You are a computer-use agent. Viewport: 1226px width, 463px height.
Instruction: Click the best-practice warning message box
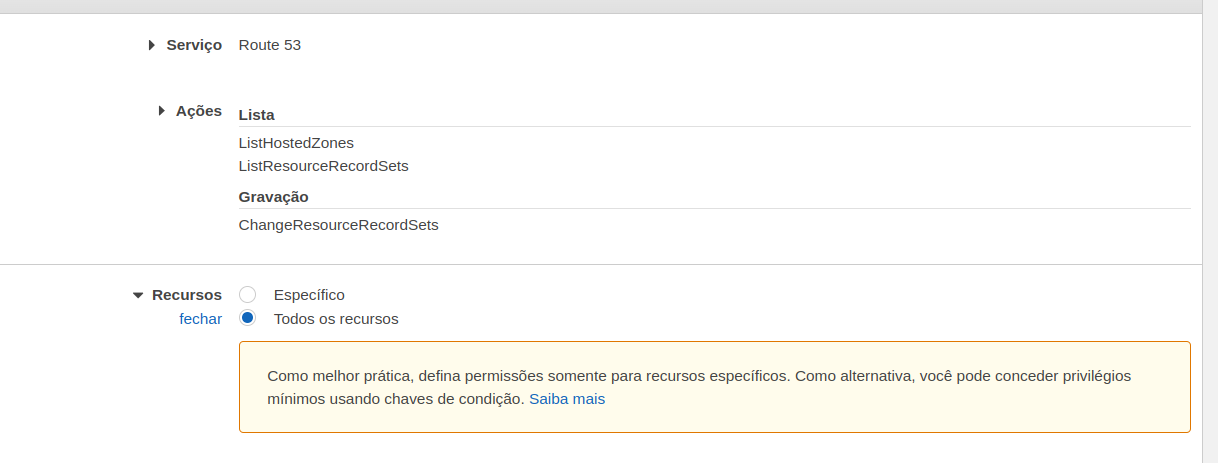(714, 387)
